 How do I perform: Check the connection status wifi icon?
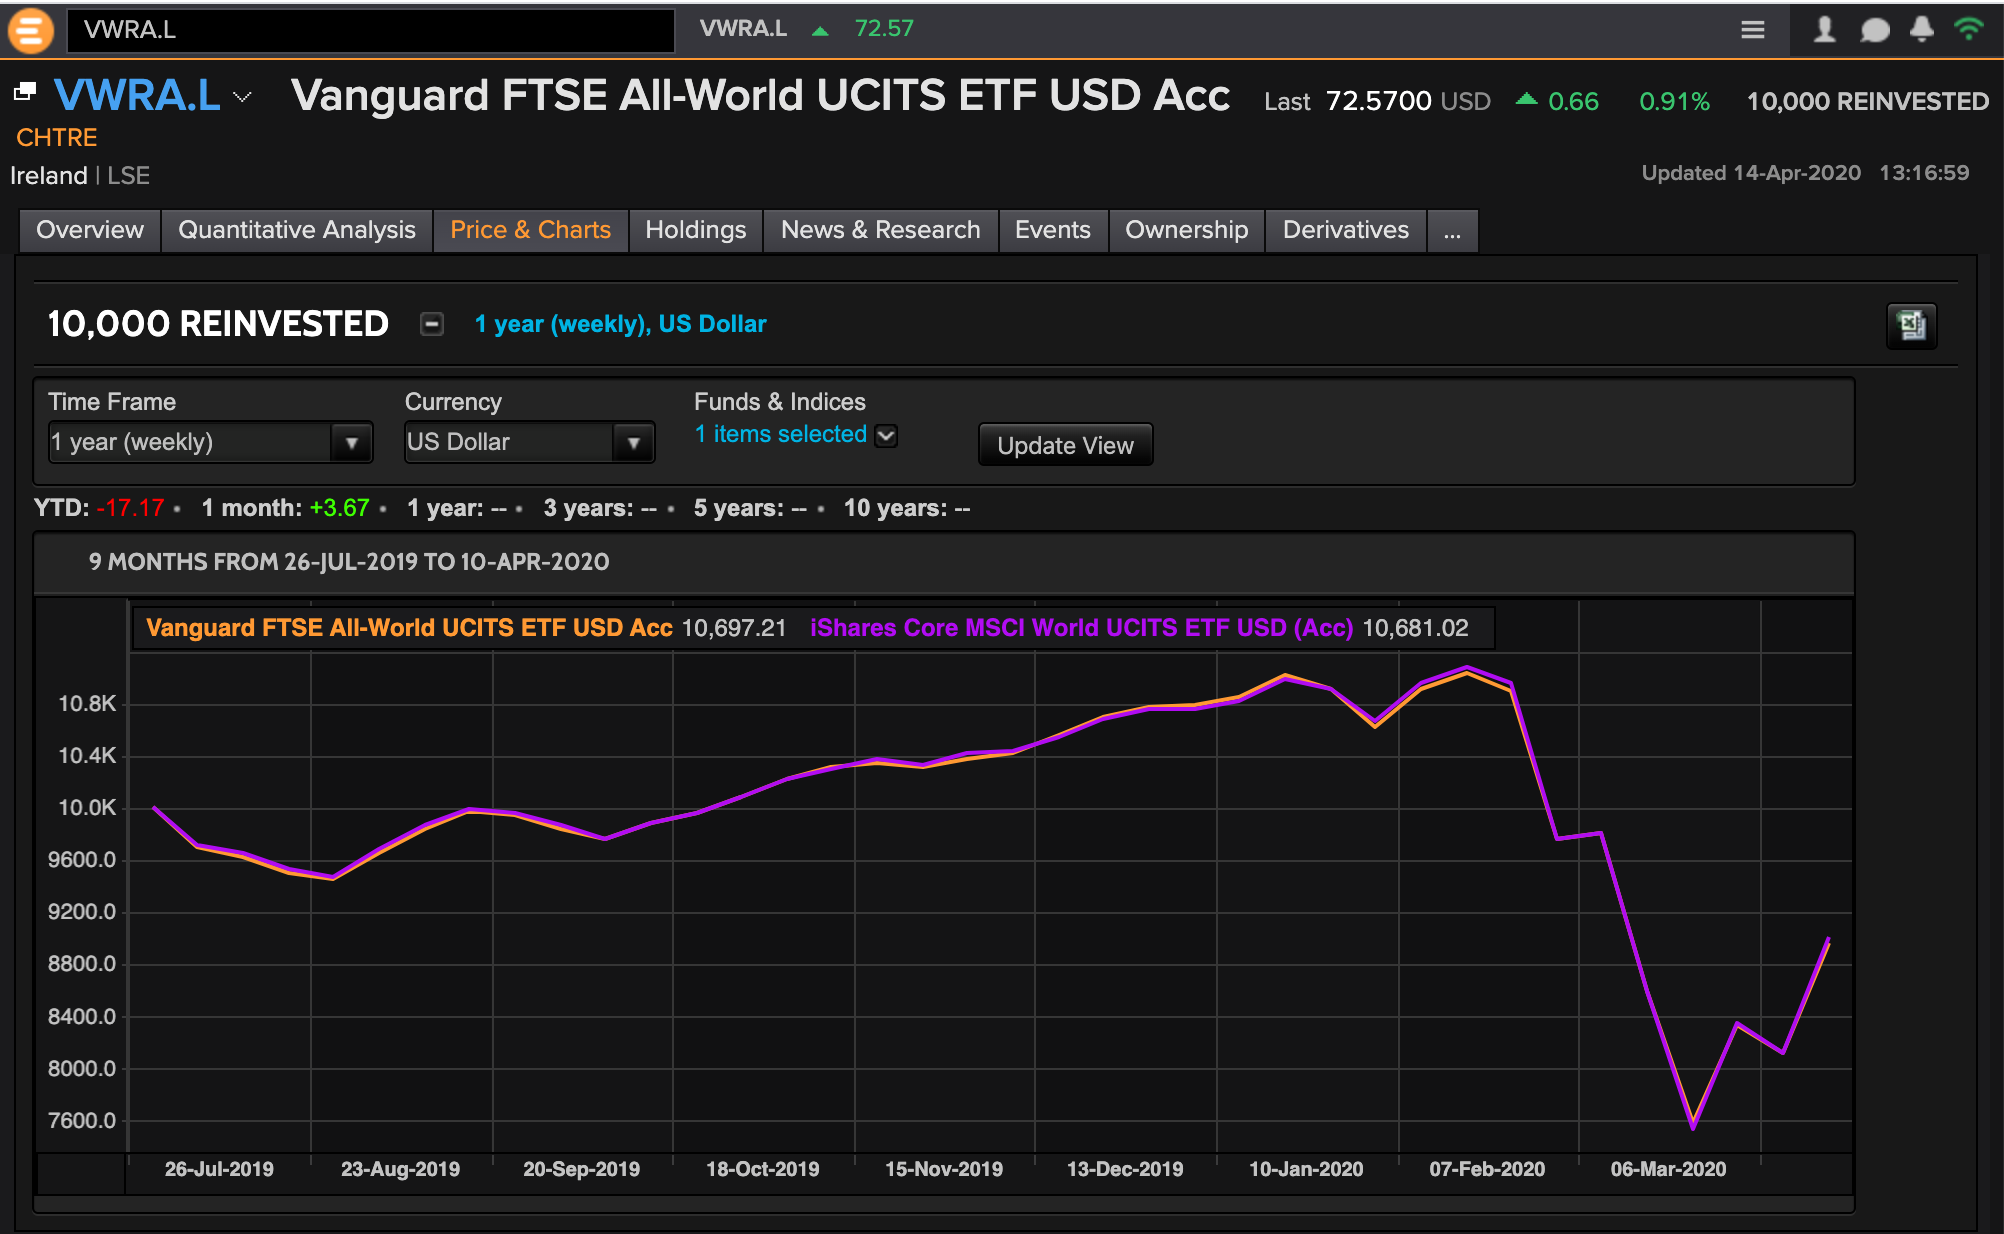pyautogui.click(x=1969, y=29)
